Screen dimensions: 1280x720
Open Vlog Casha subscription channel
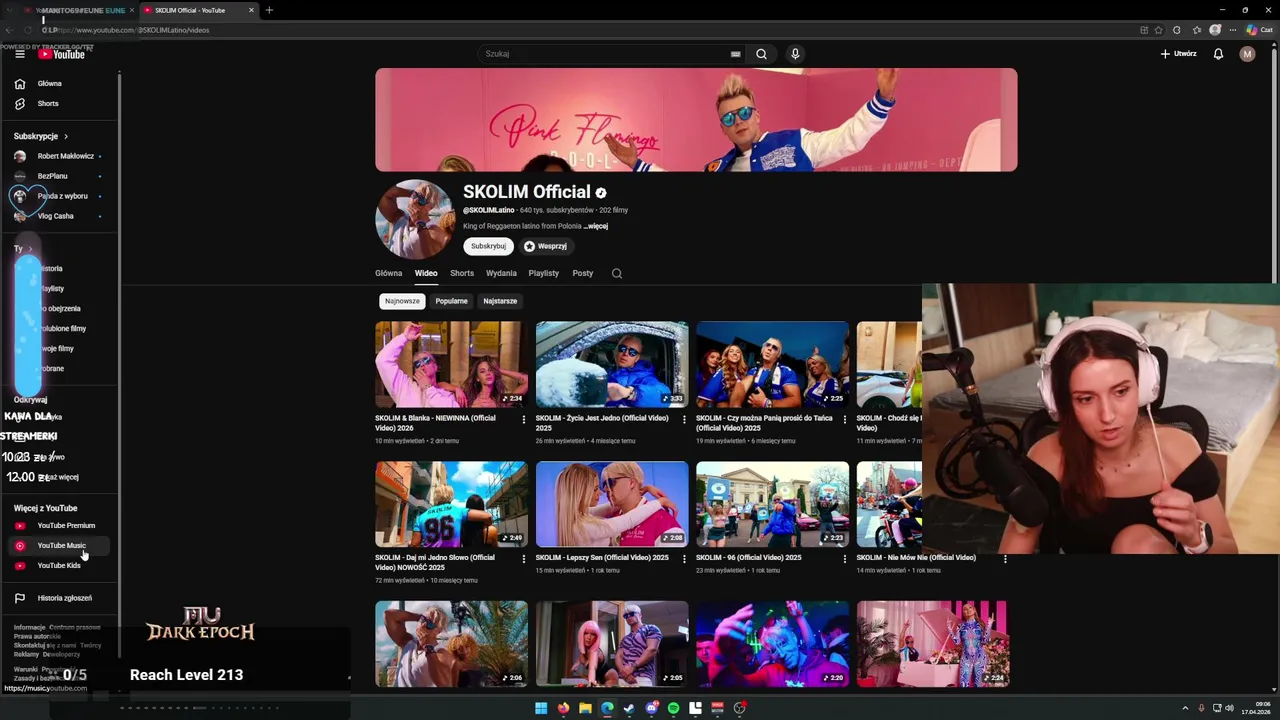[x=60, y=216]
